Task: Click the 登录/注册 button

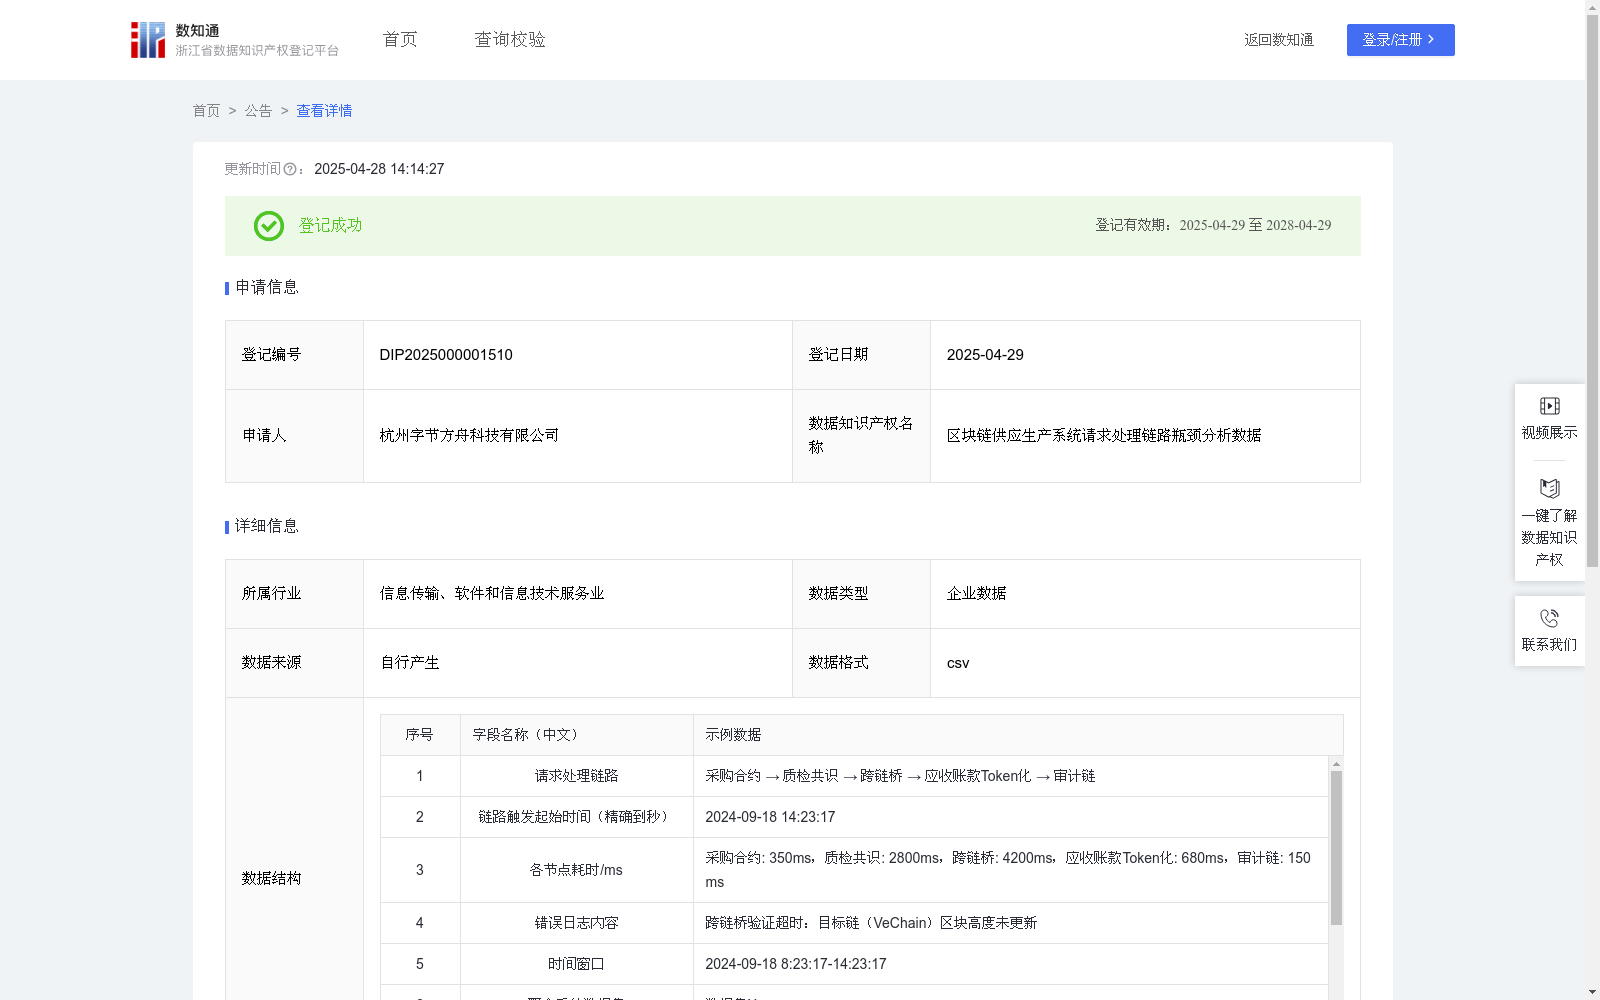Action: (1400, 40)
